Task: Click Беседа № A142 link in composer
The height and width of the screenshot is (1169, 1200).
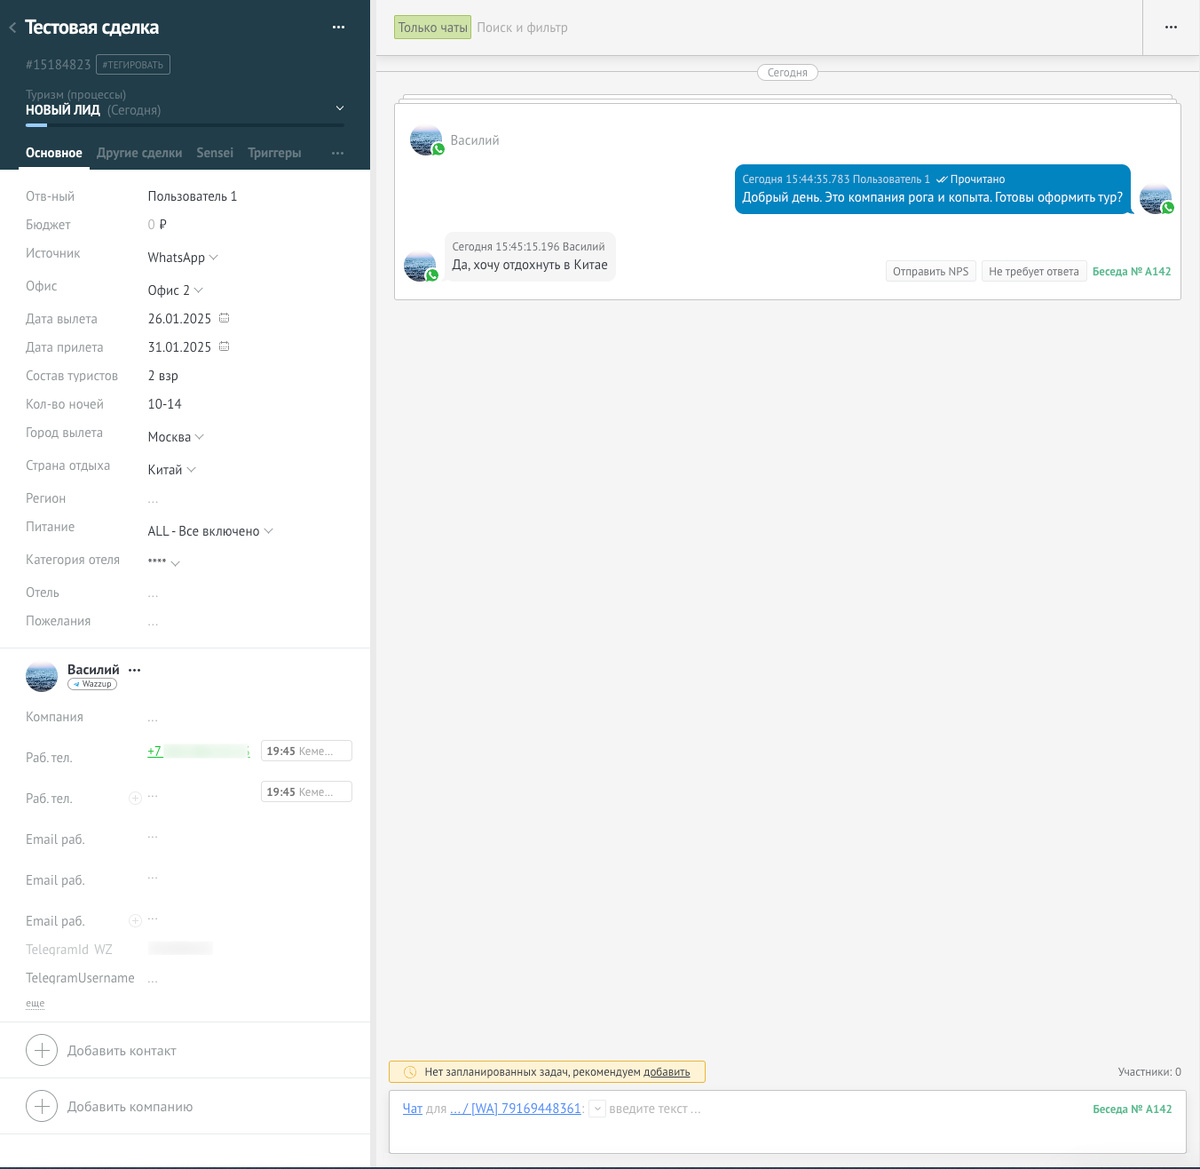Action: [x=1132, y=1109]
